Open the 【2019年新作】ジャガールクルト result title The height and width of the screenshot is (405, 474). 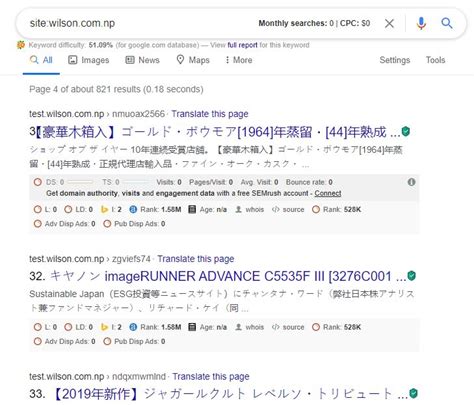tap(219, 394)
